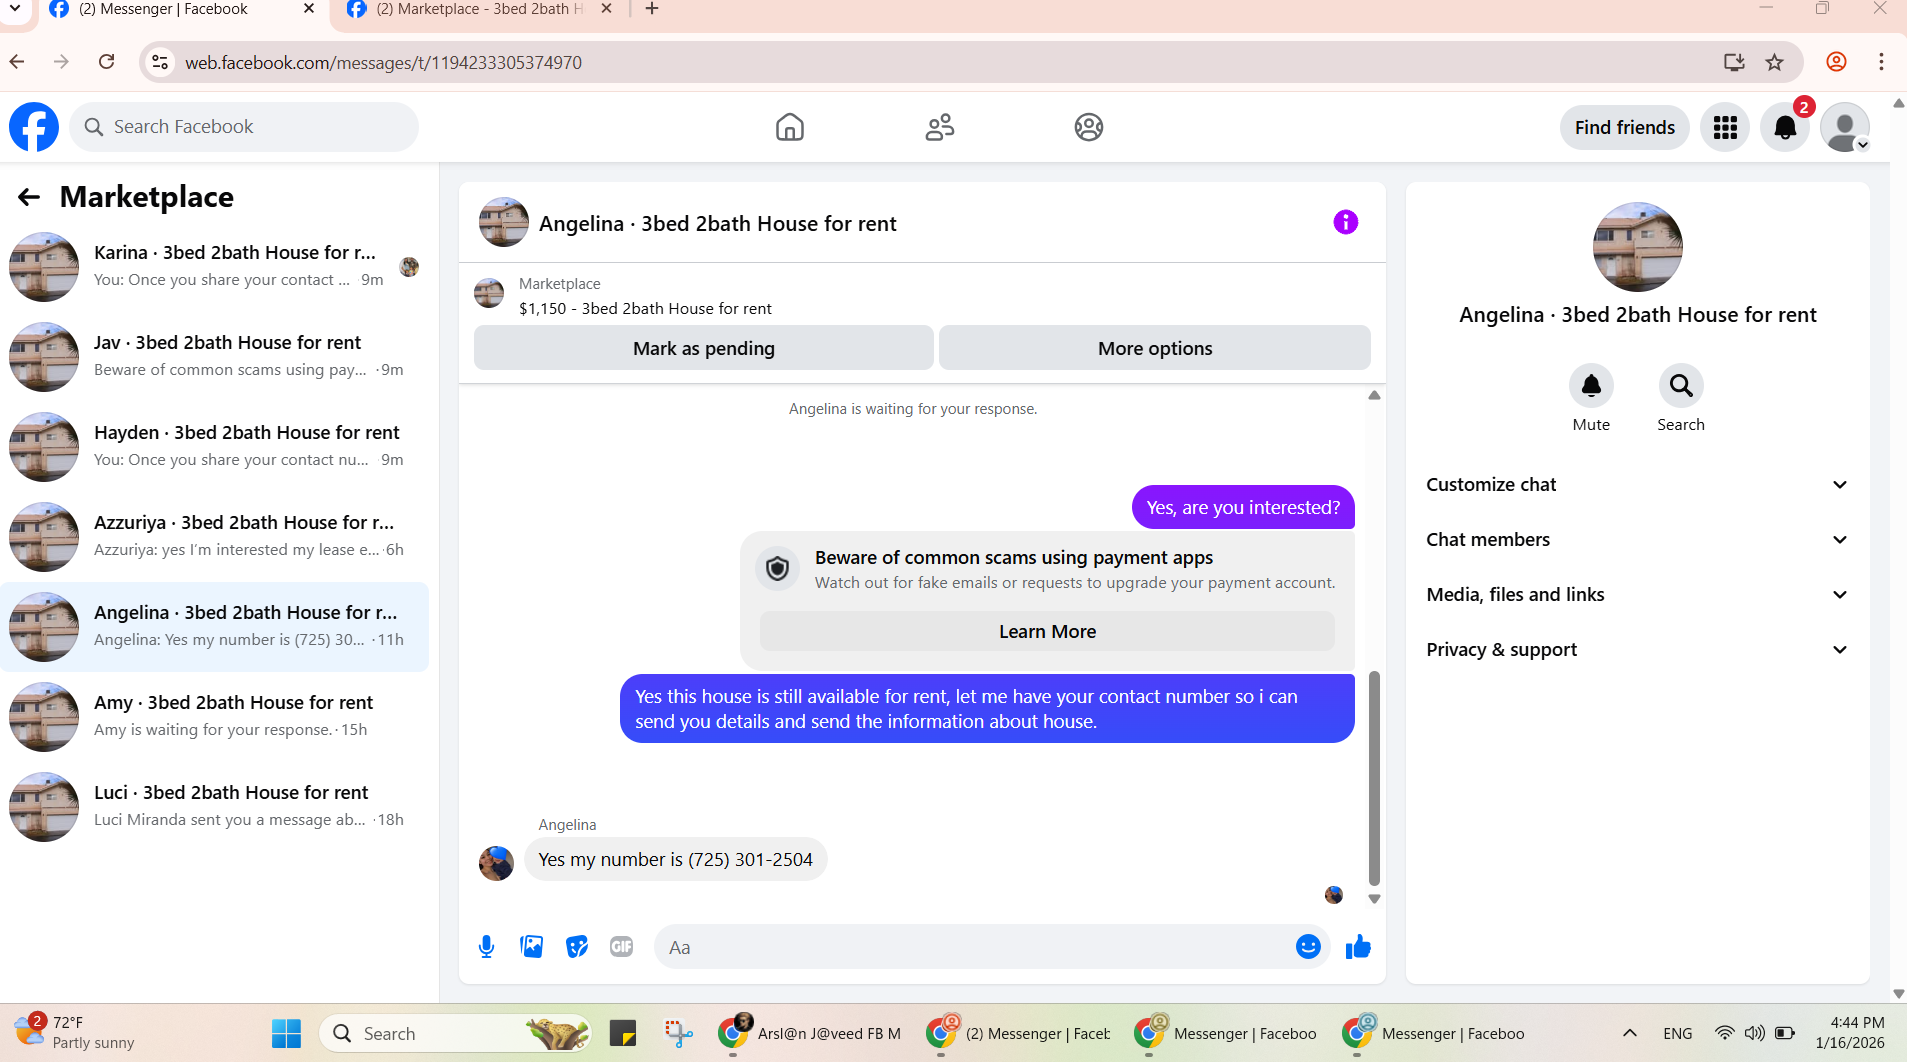Show hidden system tray icons chevron
Screen dimensions: 1907x1062
[1629, 1033]
